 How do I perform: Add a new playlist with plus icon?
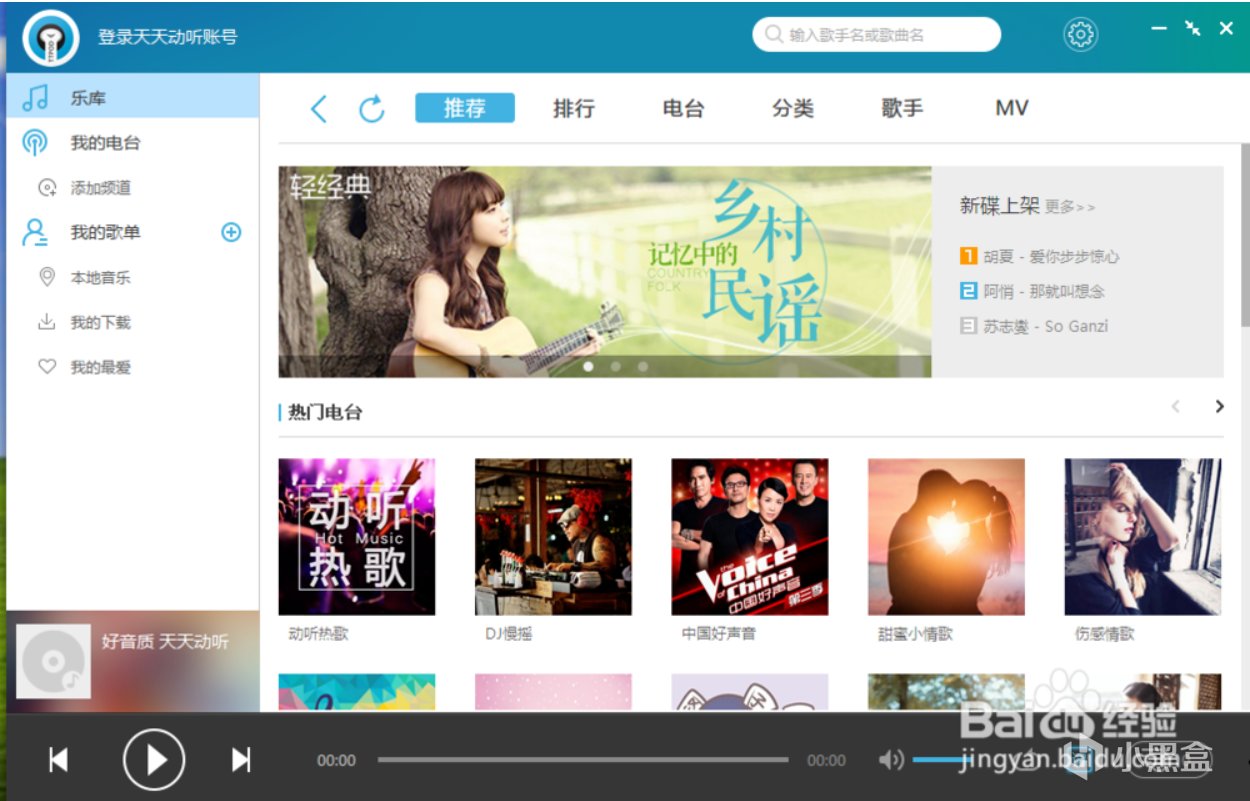231,232
